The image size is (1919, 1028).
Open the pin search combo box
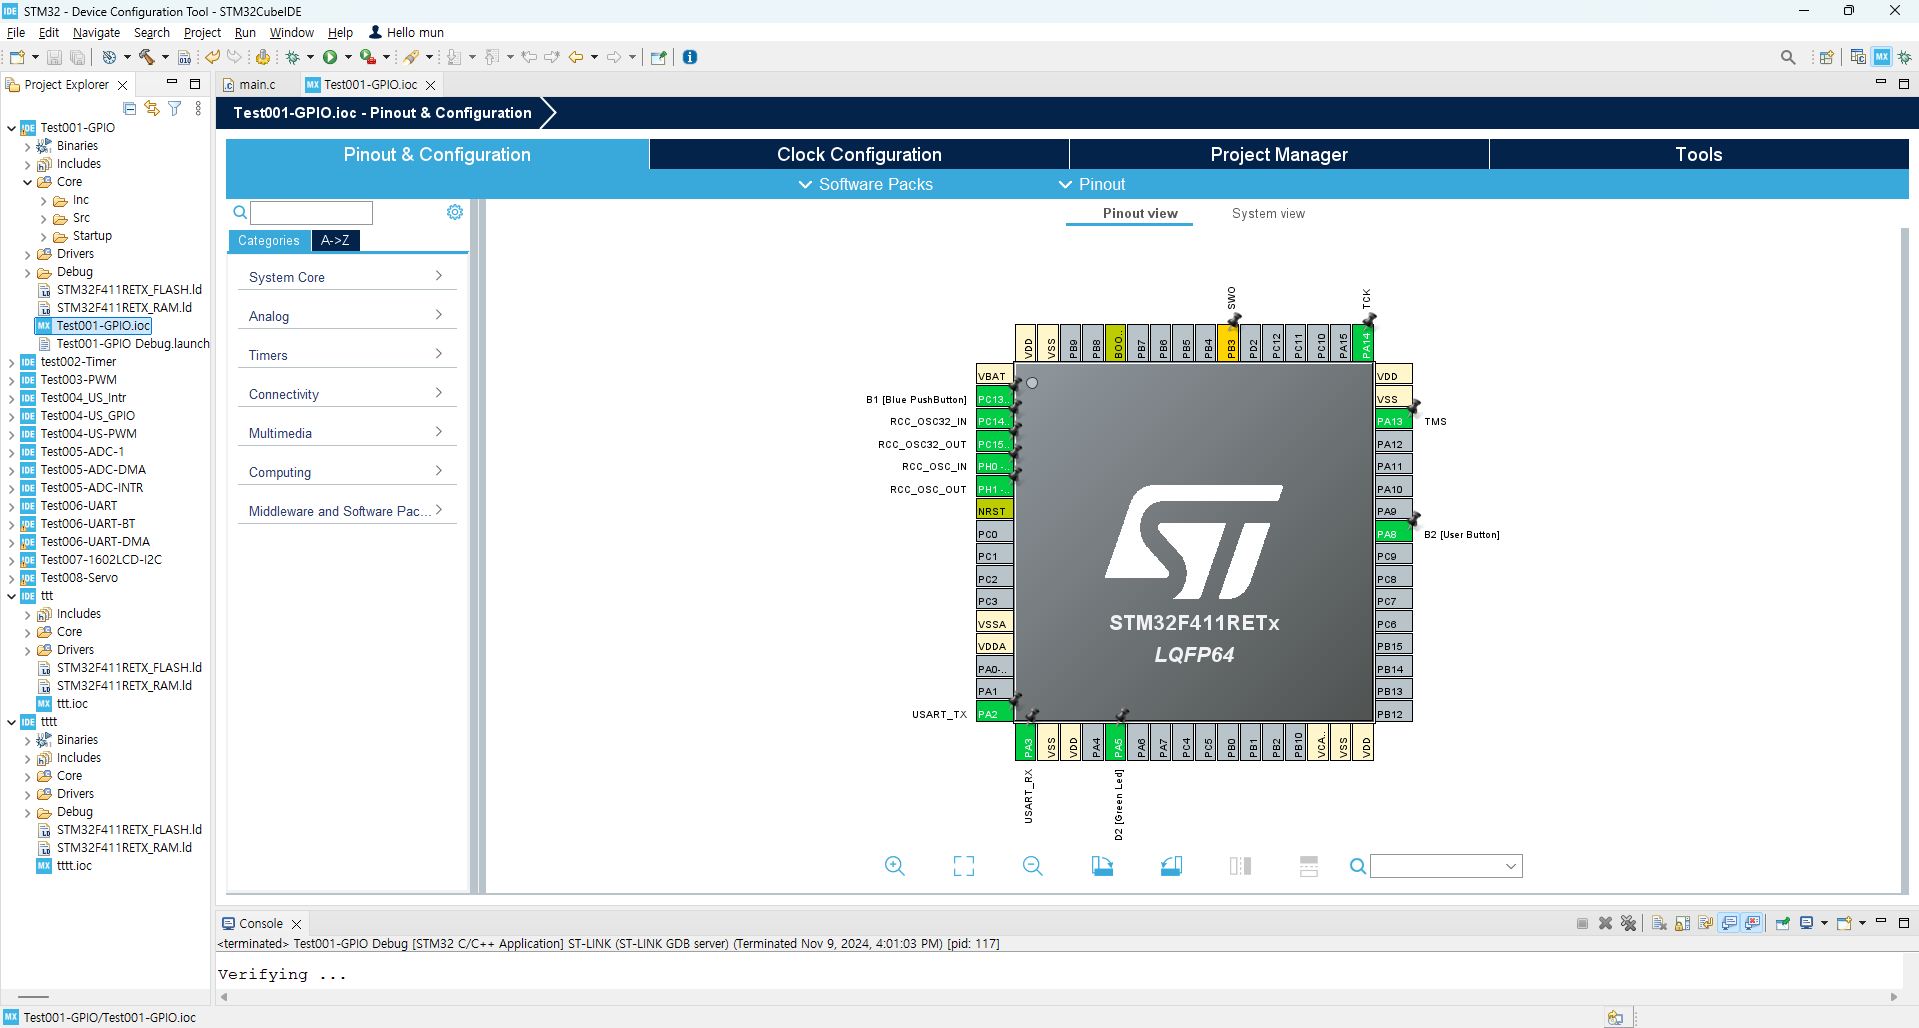[x=1446, y=866]
